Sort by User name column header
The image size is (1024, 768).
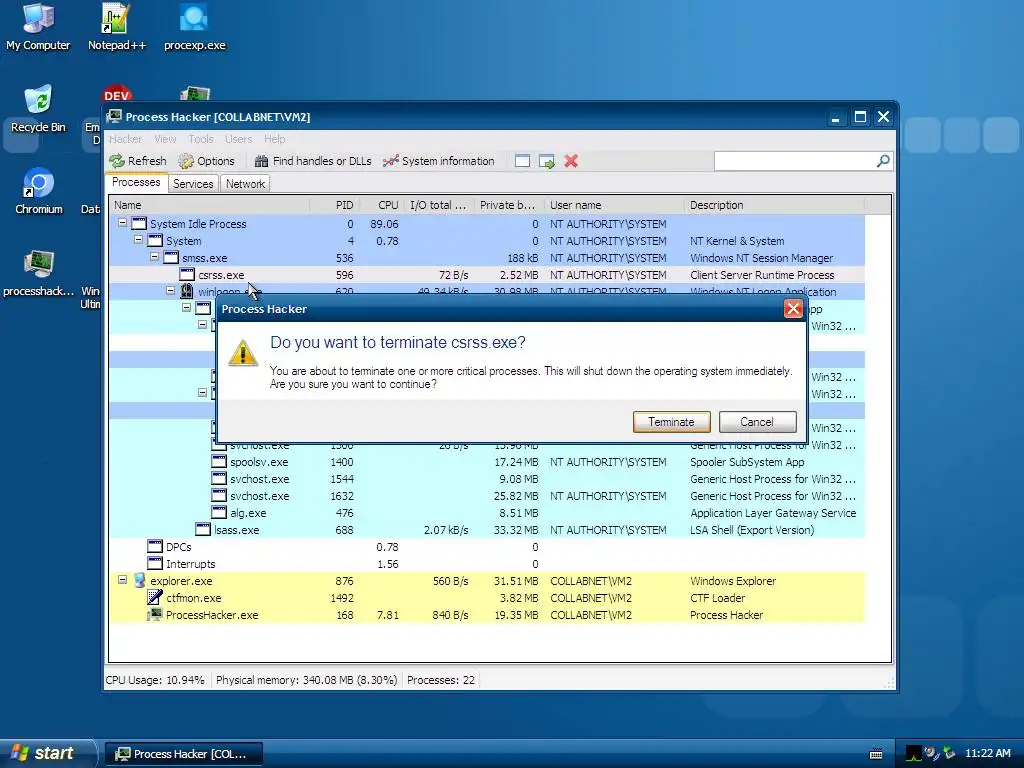coord(614,205)
